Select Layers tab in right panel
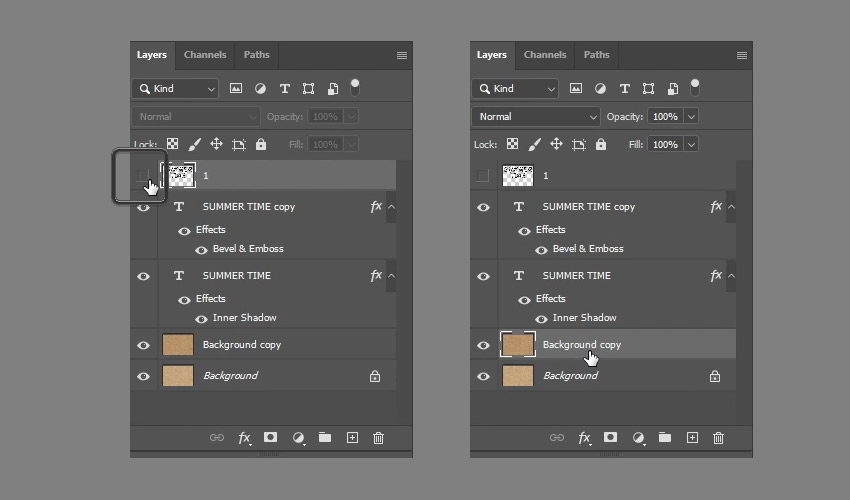Viewport: 850px width, 500px height. (x=492, y=55)
